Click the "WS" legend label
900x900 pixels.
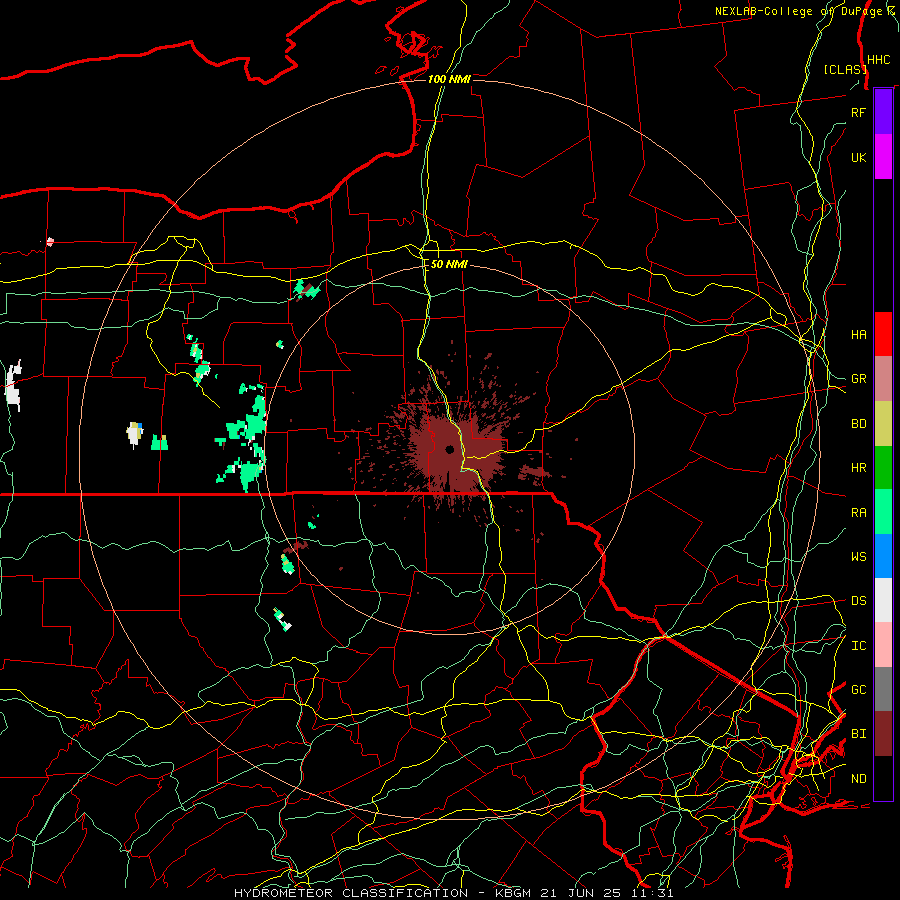tap(858, 556)
